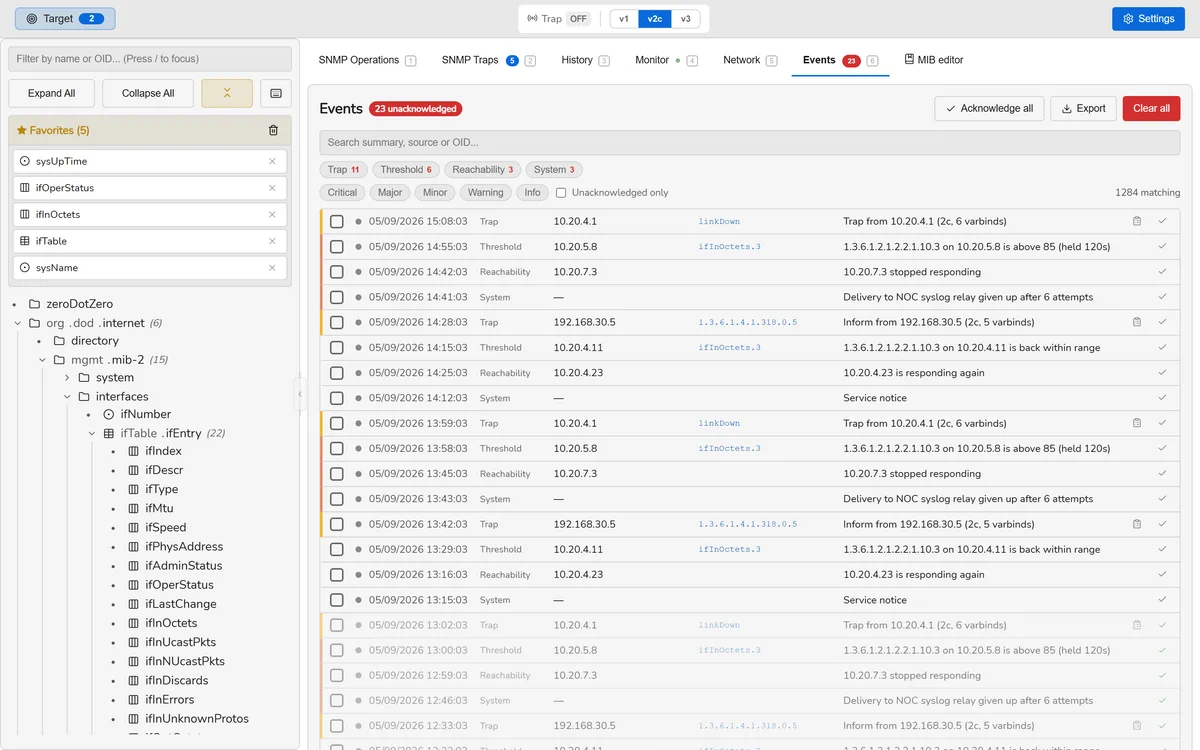Acknowledge the 14:42:03 reachability event checkmark
1200x750 pixels.
(1162, 272)
